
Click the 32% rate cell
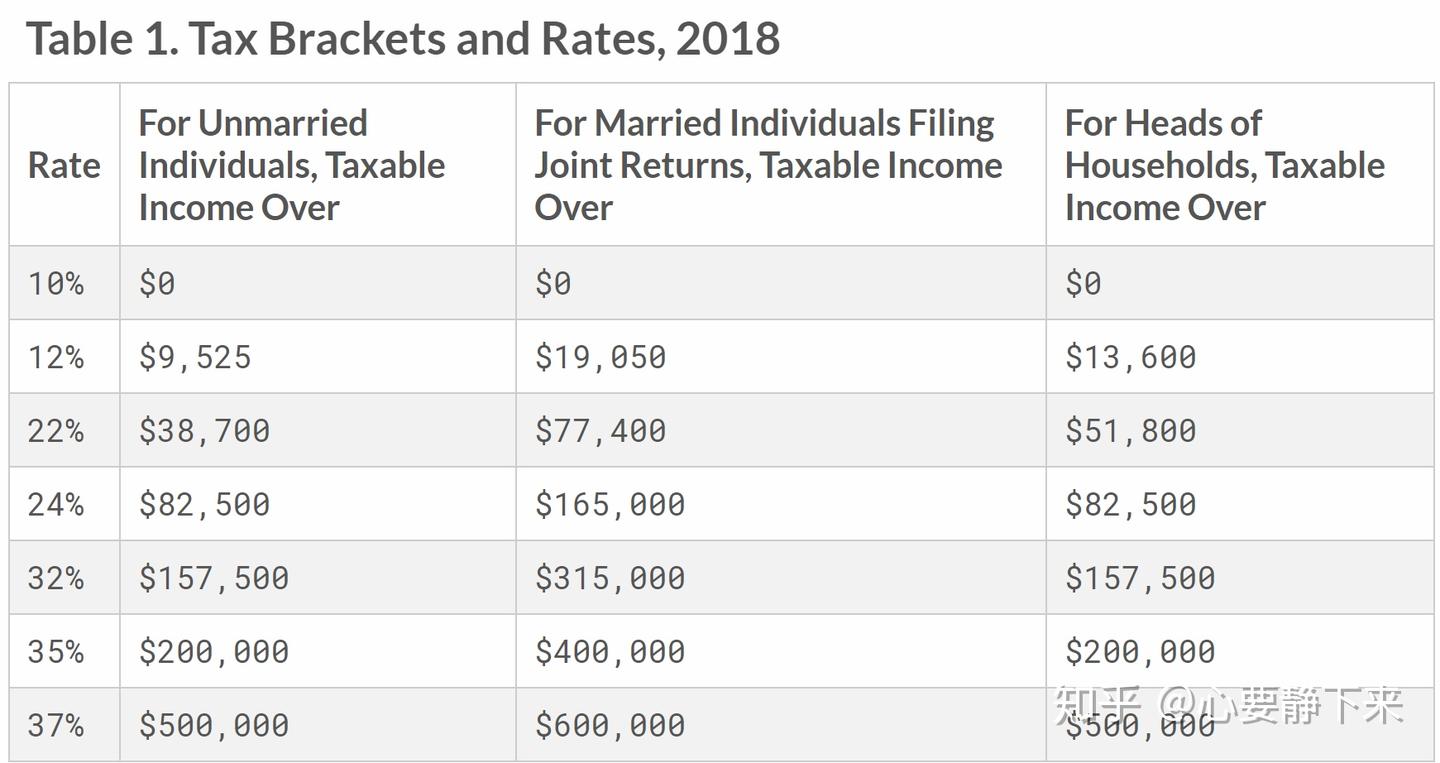(56, 578)
